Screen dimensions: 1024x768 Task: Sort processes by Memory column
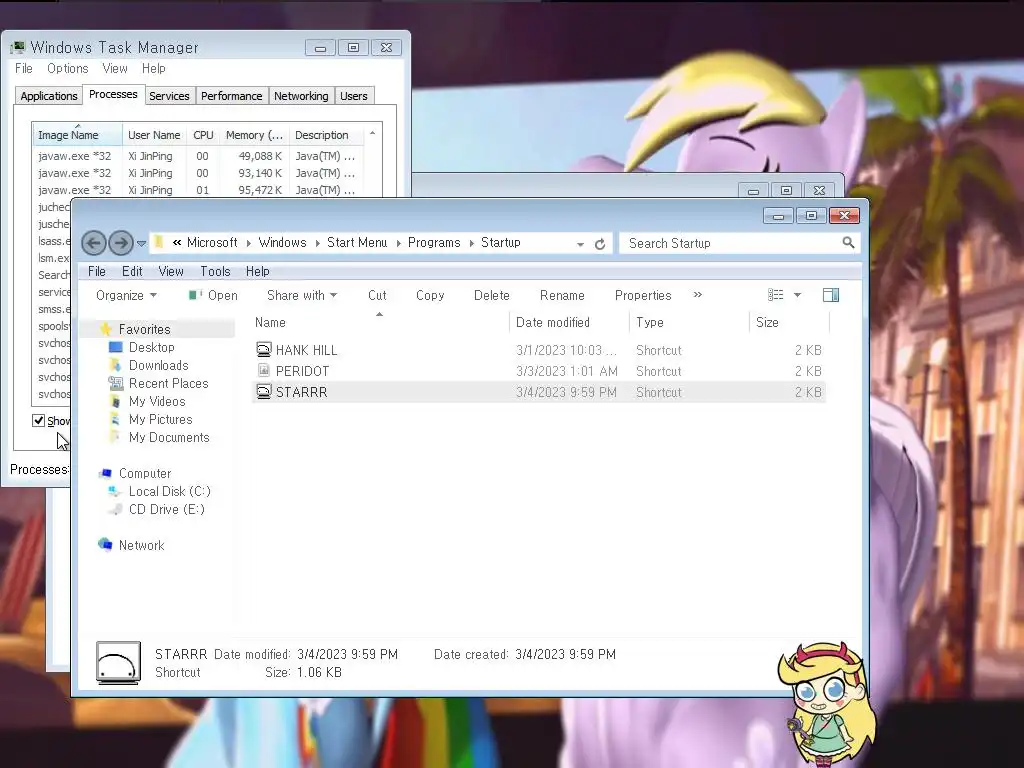(254, 135)
